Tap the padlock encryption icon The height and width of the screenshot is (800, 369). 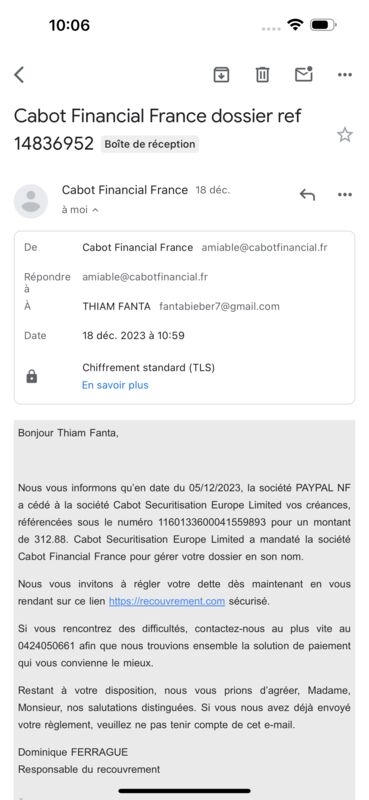pos(32,377)
